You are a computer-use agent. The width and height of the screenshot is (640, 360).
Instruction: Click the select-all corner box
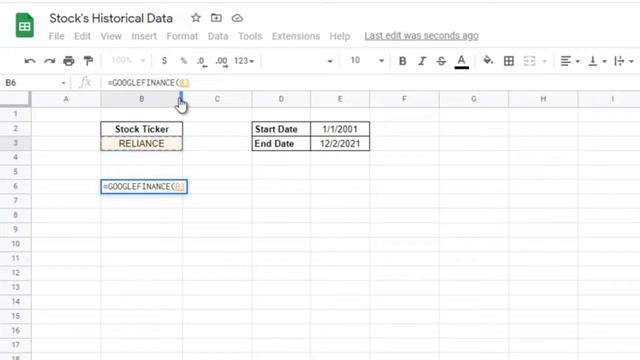[x=15, y=99]
